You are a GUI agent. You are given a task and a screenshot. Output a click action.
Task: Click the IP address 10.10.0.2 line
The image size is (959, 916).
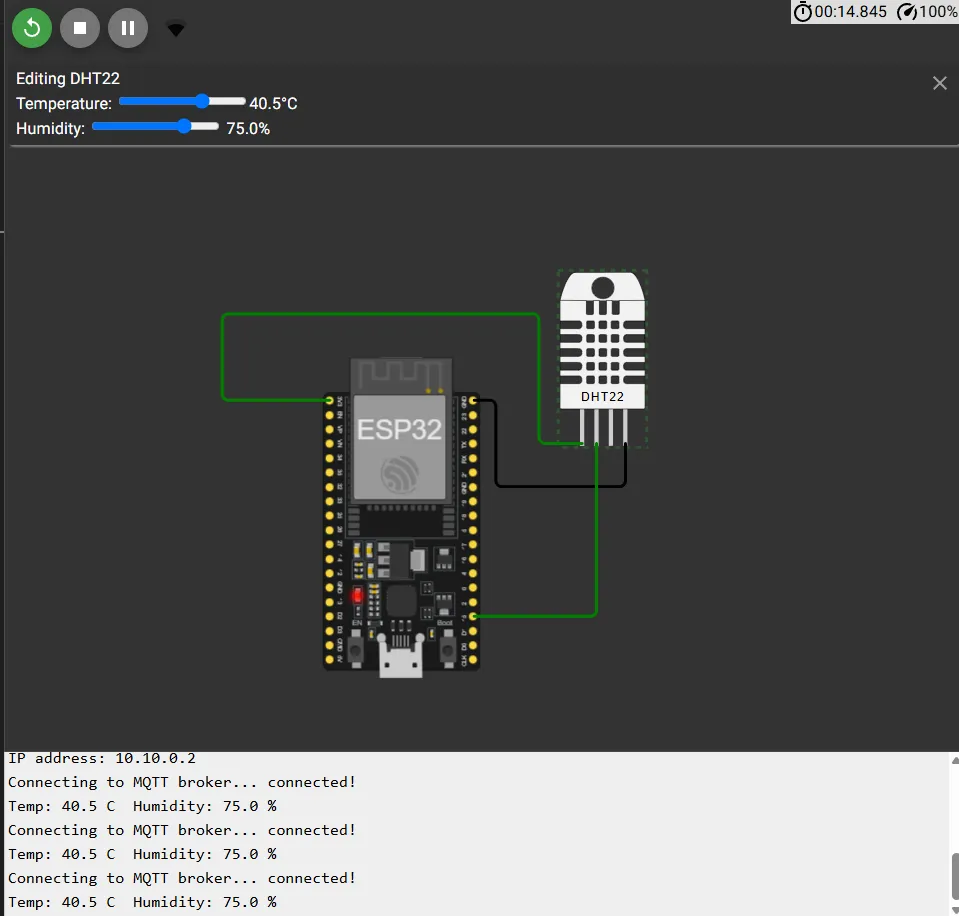102,758
